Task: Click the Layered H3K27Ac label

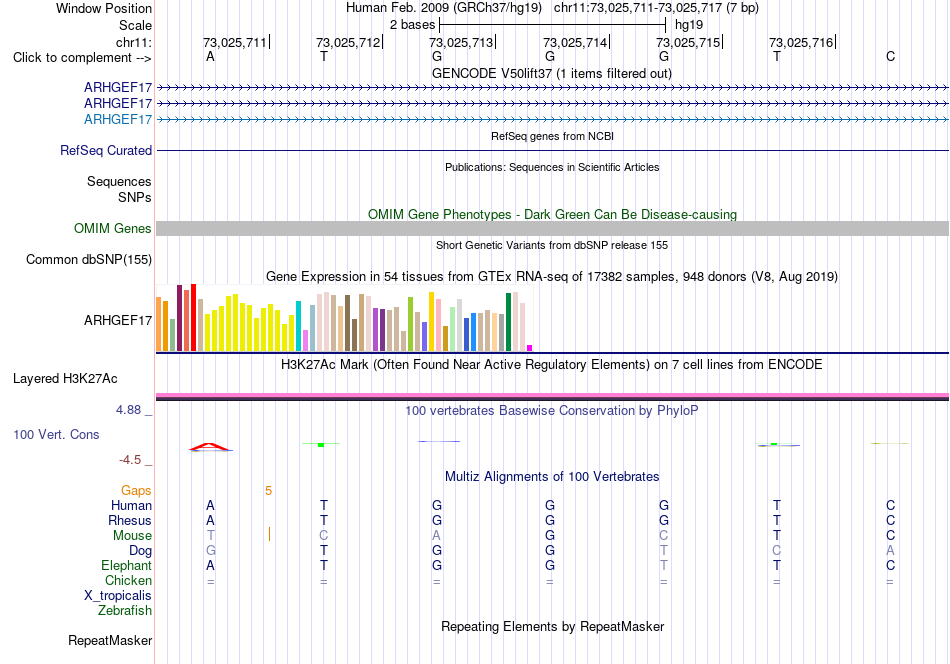Action: [65, 379]
